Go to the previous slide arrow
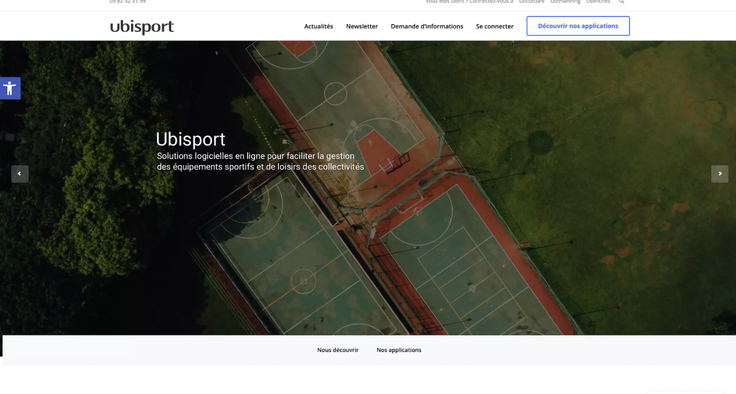The height and width of the screenshot is (394, 736). pyautogui.click(x=20, y=174)
